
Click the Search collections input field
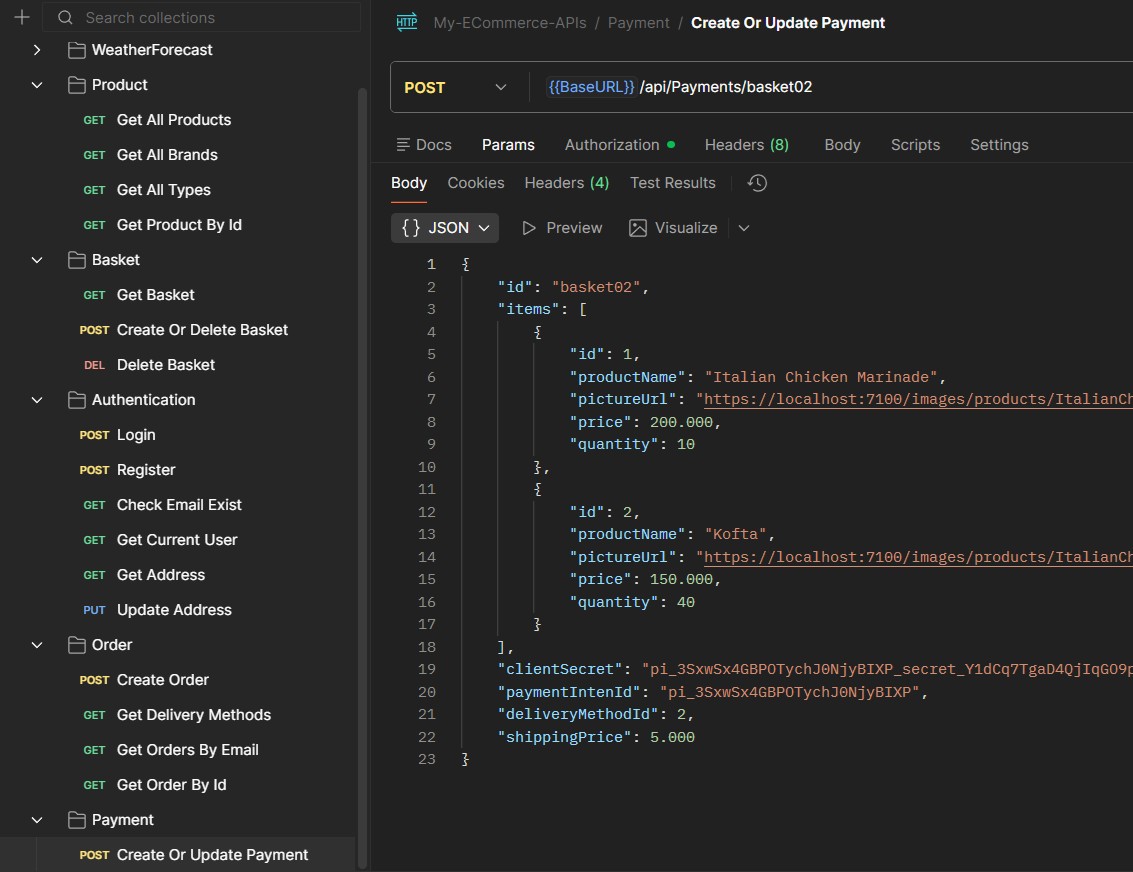coord(202,17)
